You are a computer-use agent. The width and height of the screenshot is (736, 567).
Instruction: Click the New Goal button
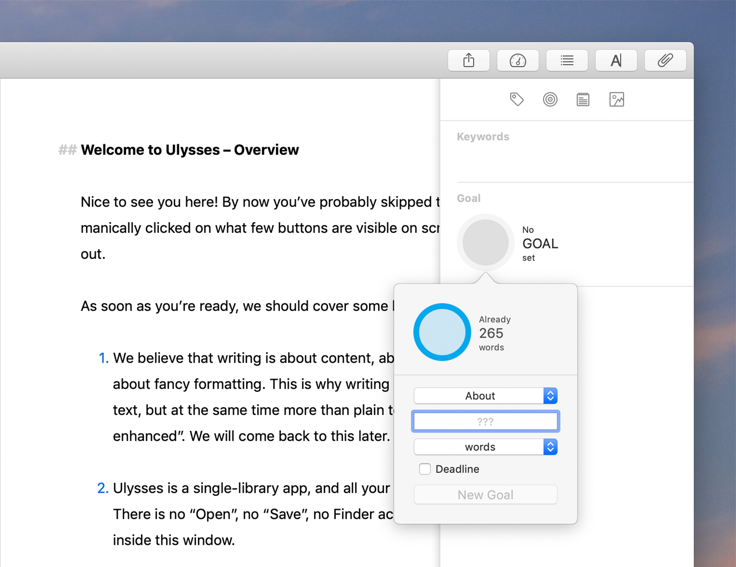485,495
